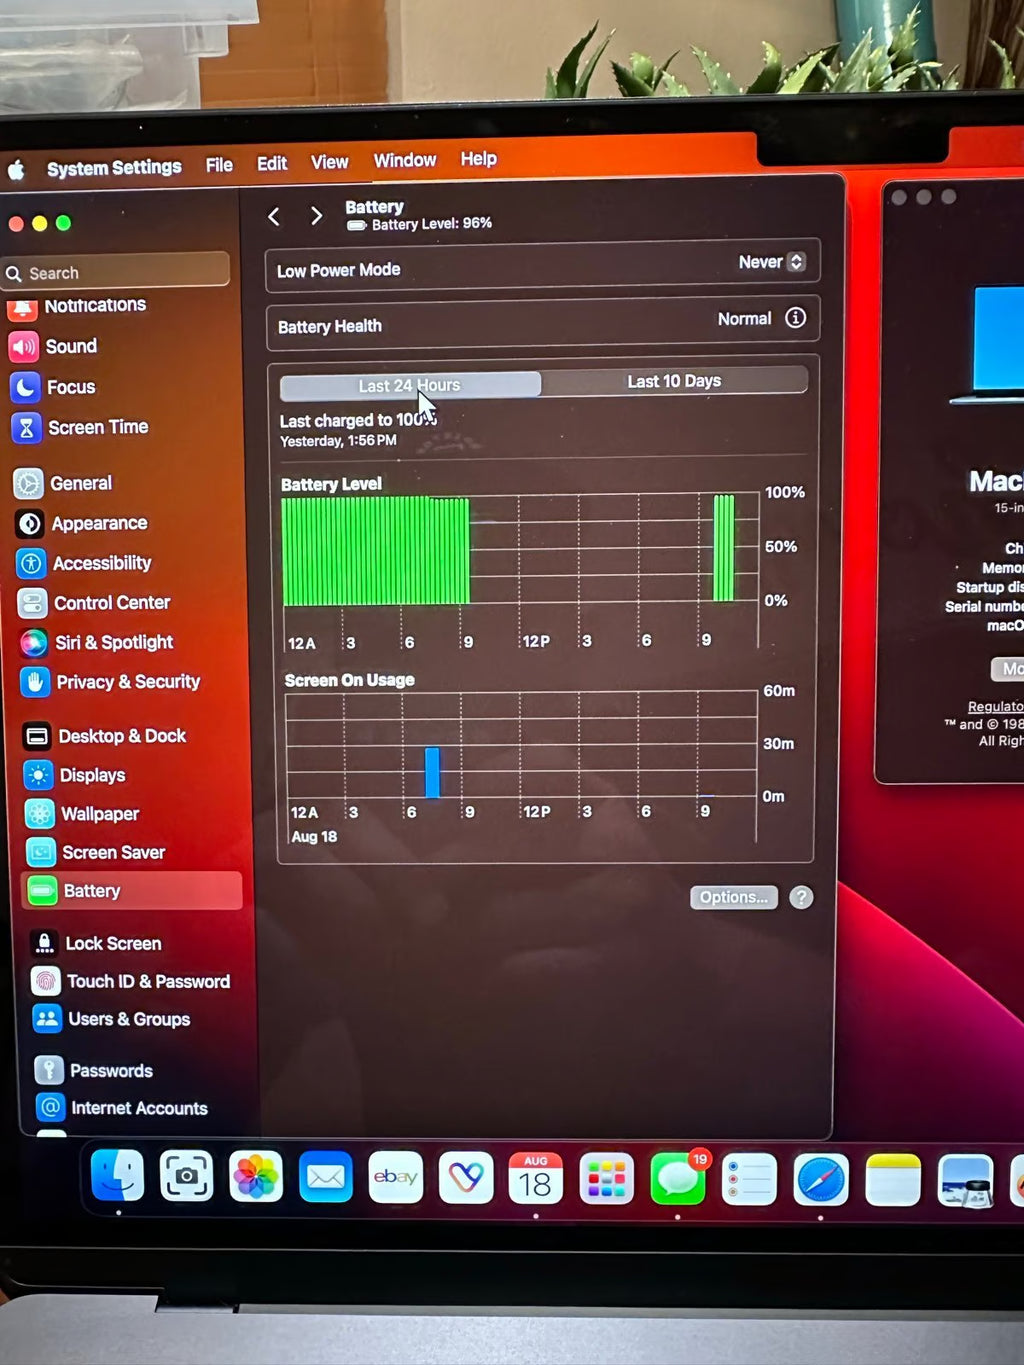Click the settings Search field
Image resolution: width=1024 pixels, height=1365 pixels.
pos(115,272)
